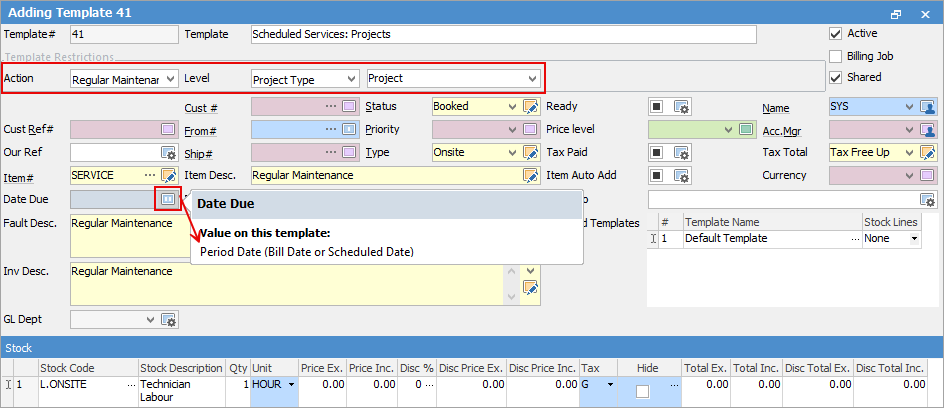Viewport: 944px width, 408px height.
Task: Click the Our Ref gear icon
Action: [x=169, y=152]
